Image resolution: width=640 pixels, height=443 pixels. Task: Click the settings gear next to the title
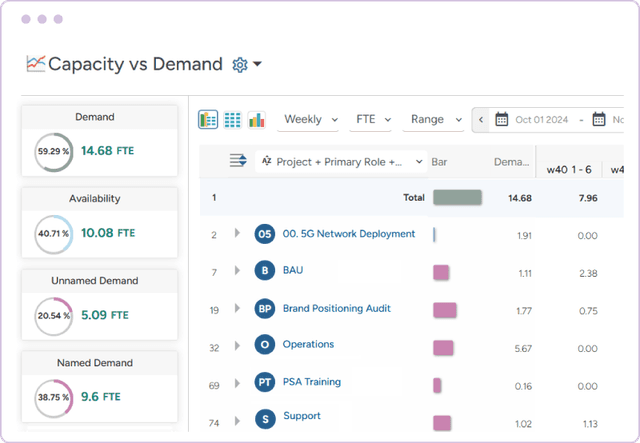point(240,65)
